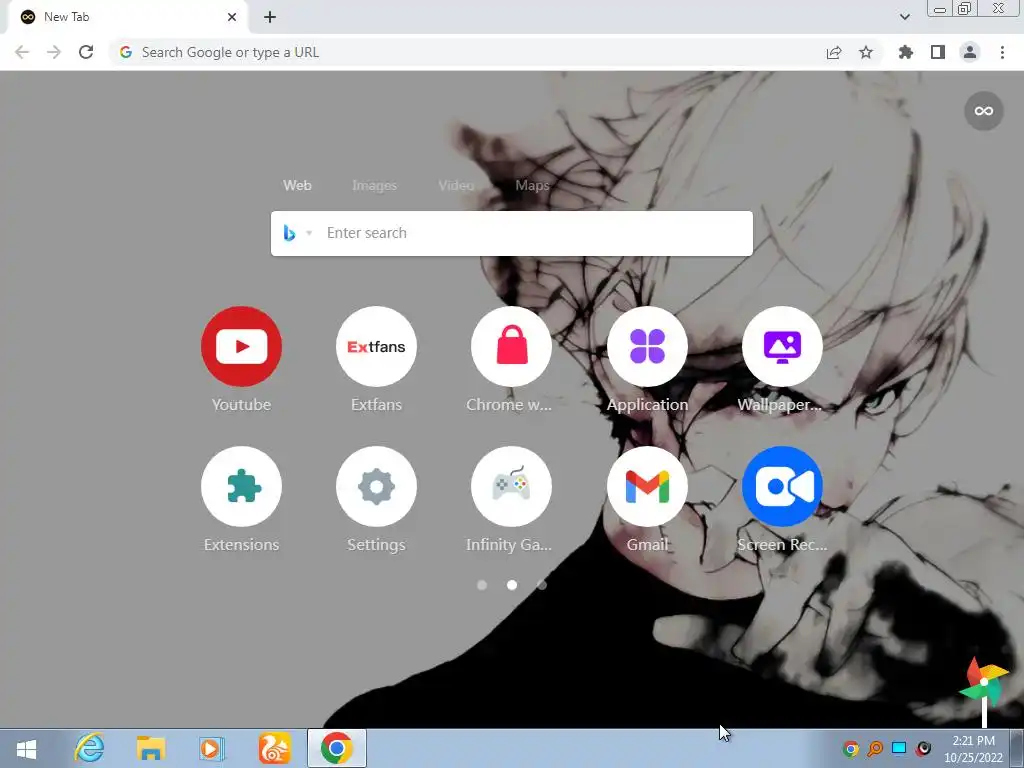Close the New Tab tab
This screenshot has width=1024, height=768.
pyautogui.click(x=232, y=17)
